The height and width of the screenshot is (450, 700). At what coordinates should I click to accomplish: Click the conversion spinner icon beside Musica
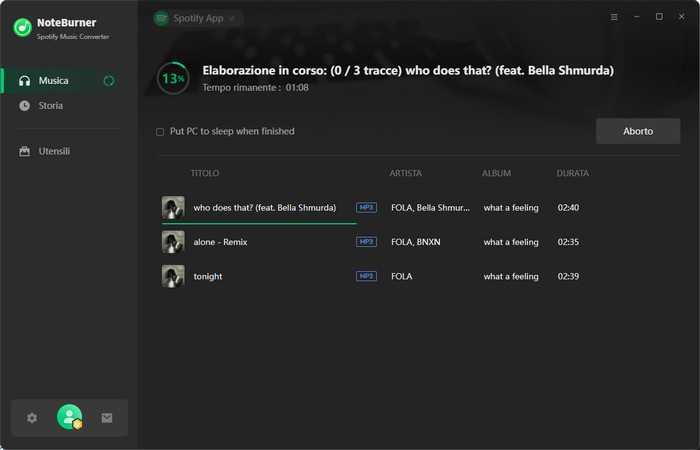[109, 81]
